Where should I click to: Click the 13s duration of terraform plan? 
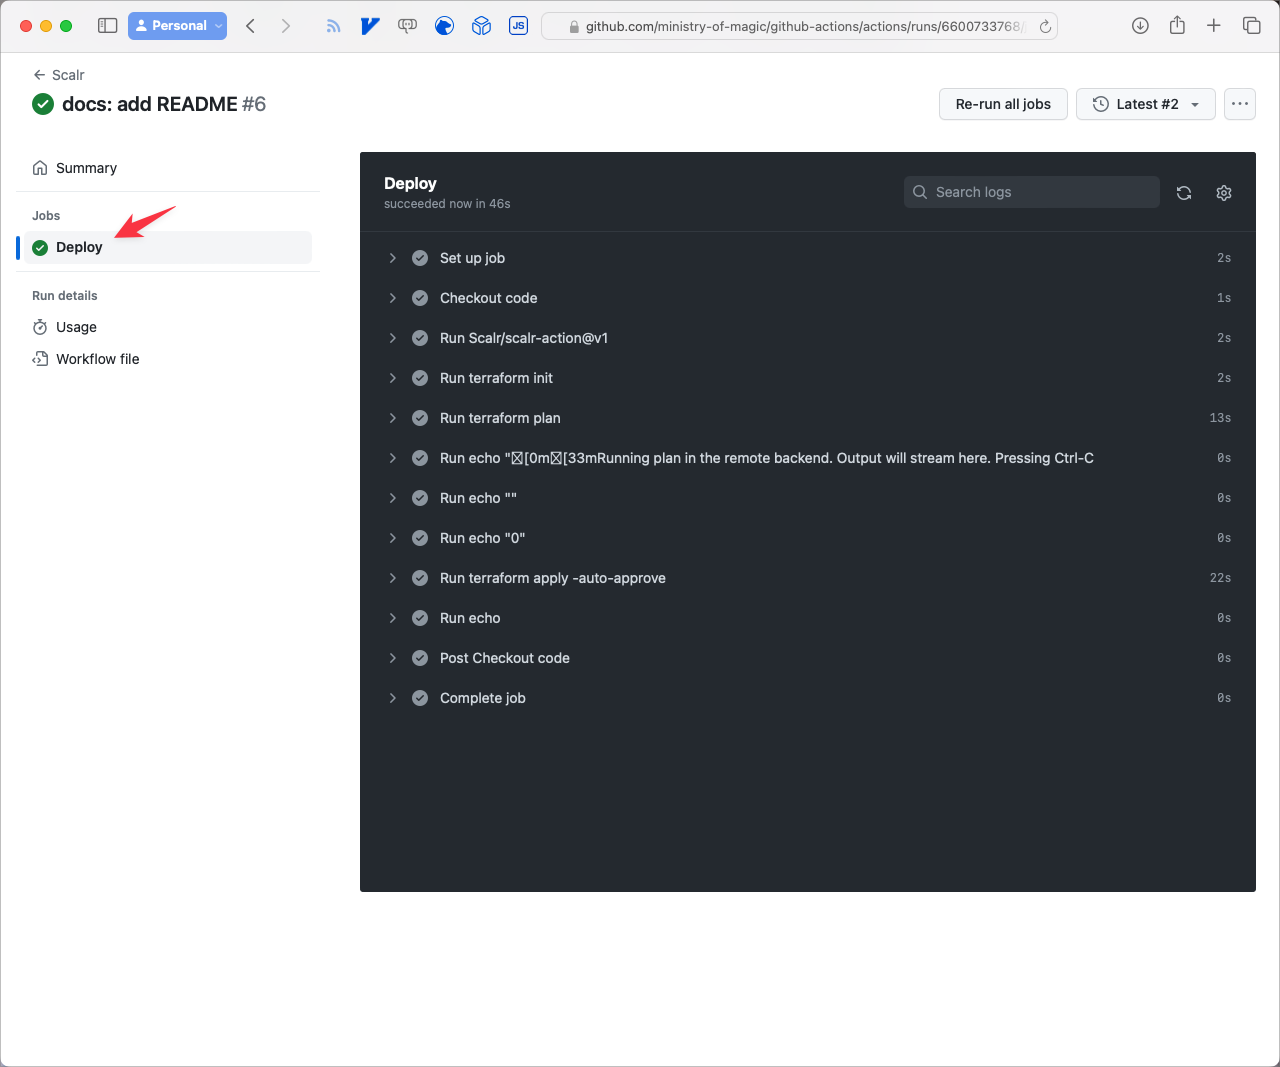click(x=1220, y=418)
